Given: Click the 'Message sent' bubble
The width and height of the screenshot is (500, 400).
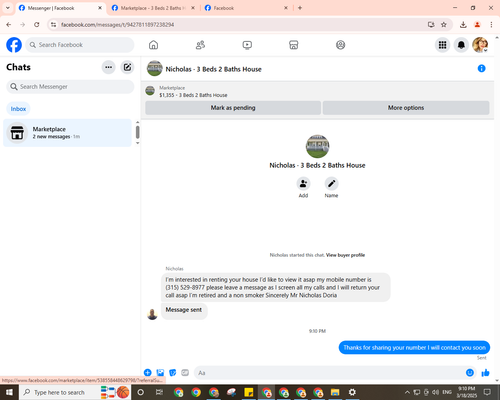Looking at the screenshot, I should pos(184,310).
